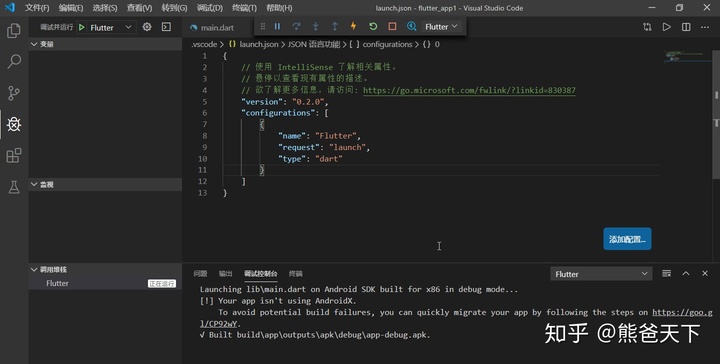This screenshot has height=364, width=720.
Task: Open debug console icon in debug sidebar header
Action: [x=166, y=27]
